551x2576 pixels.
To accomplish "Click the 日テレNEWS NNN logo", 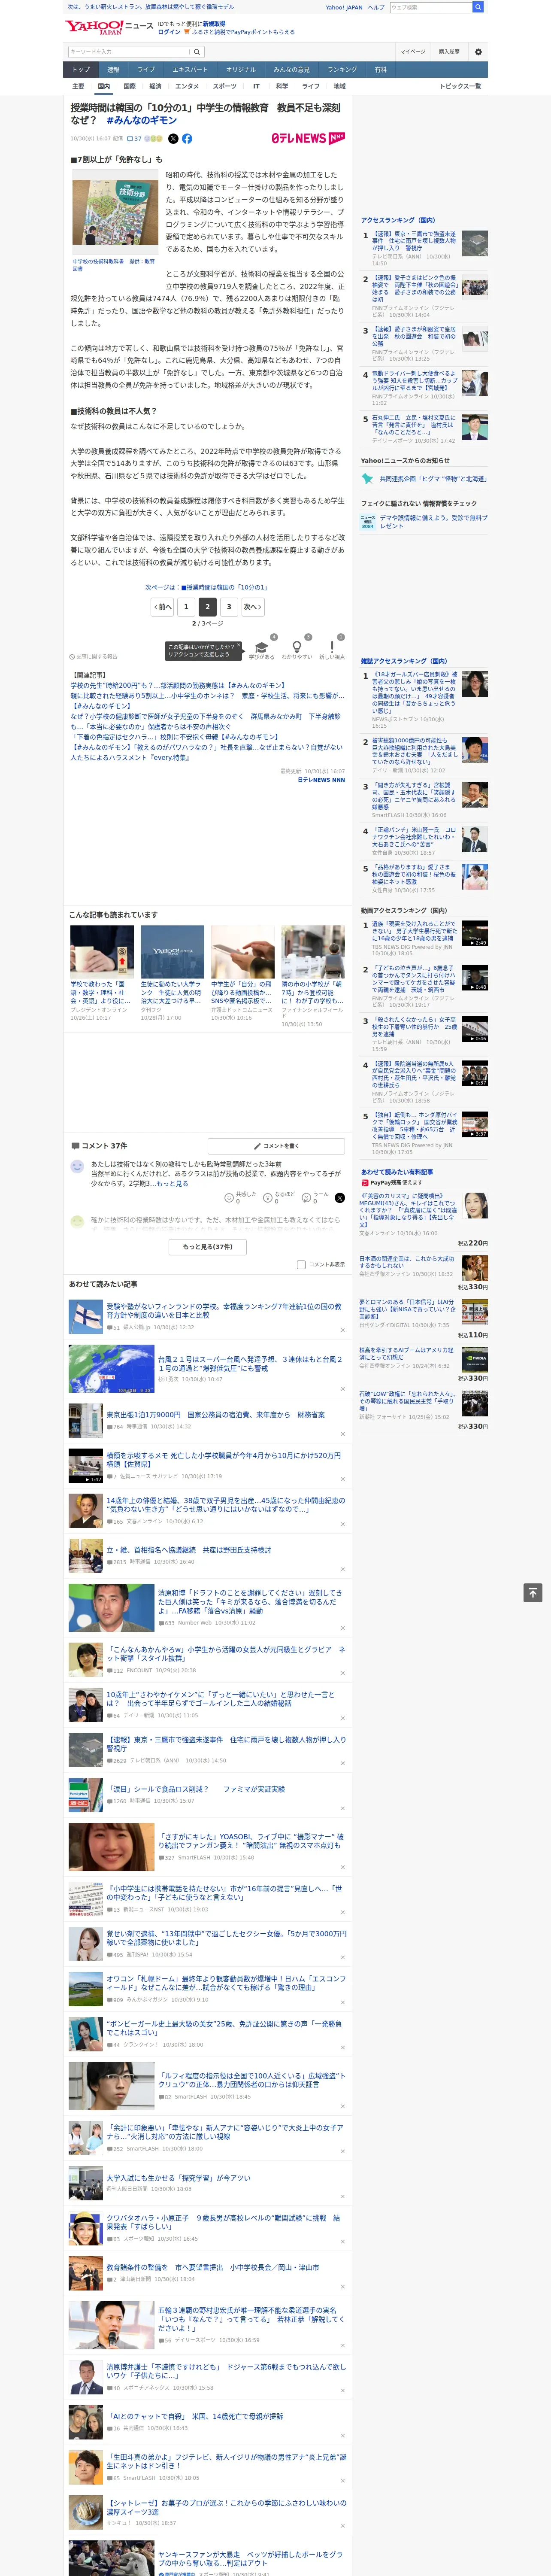I will (308, 138).
